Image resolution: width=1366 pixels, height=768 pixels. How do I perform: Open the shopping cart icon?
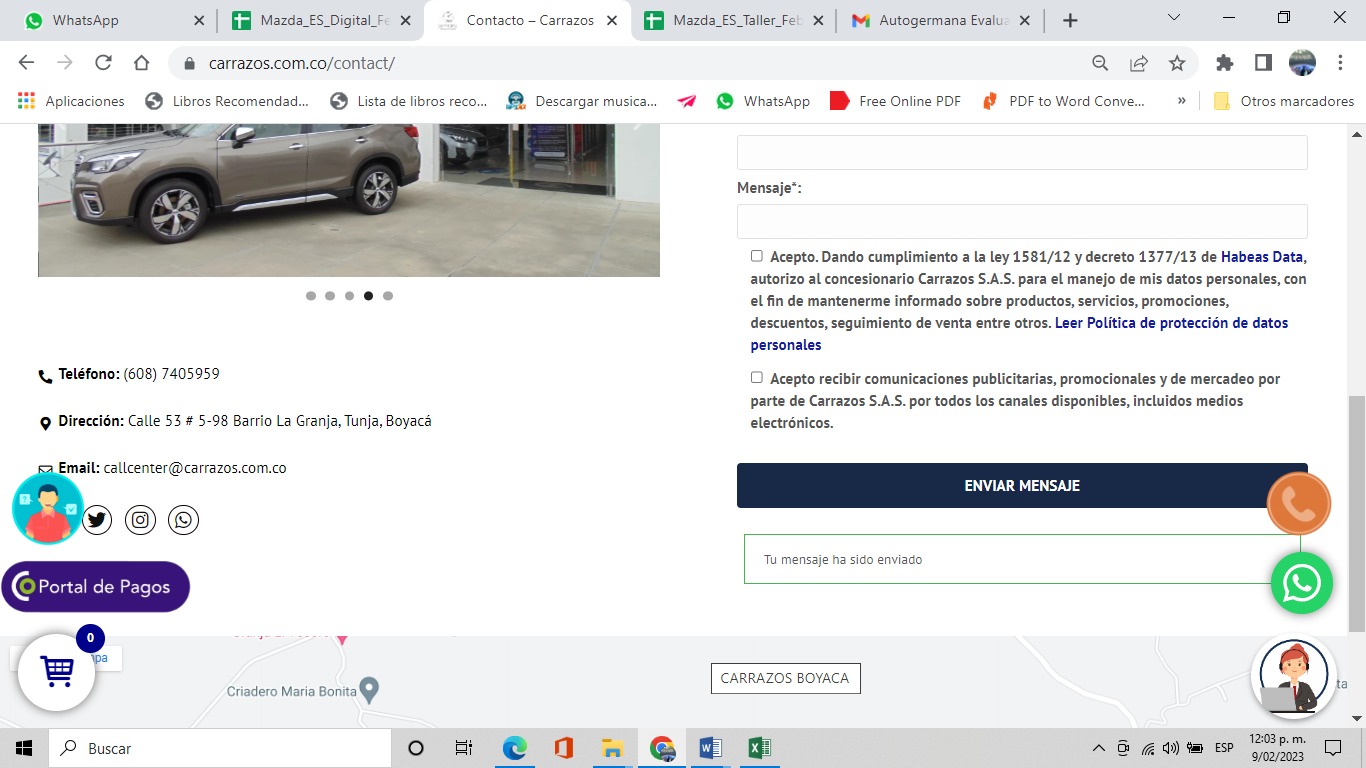pyautogui.click(x=57, y=671)
